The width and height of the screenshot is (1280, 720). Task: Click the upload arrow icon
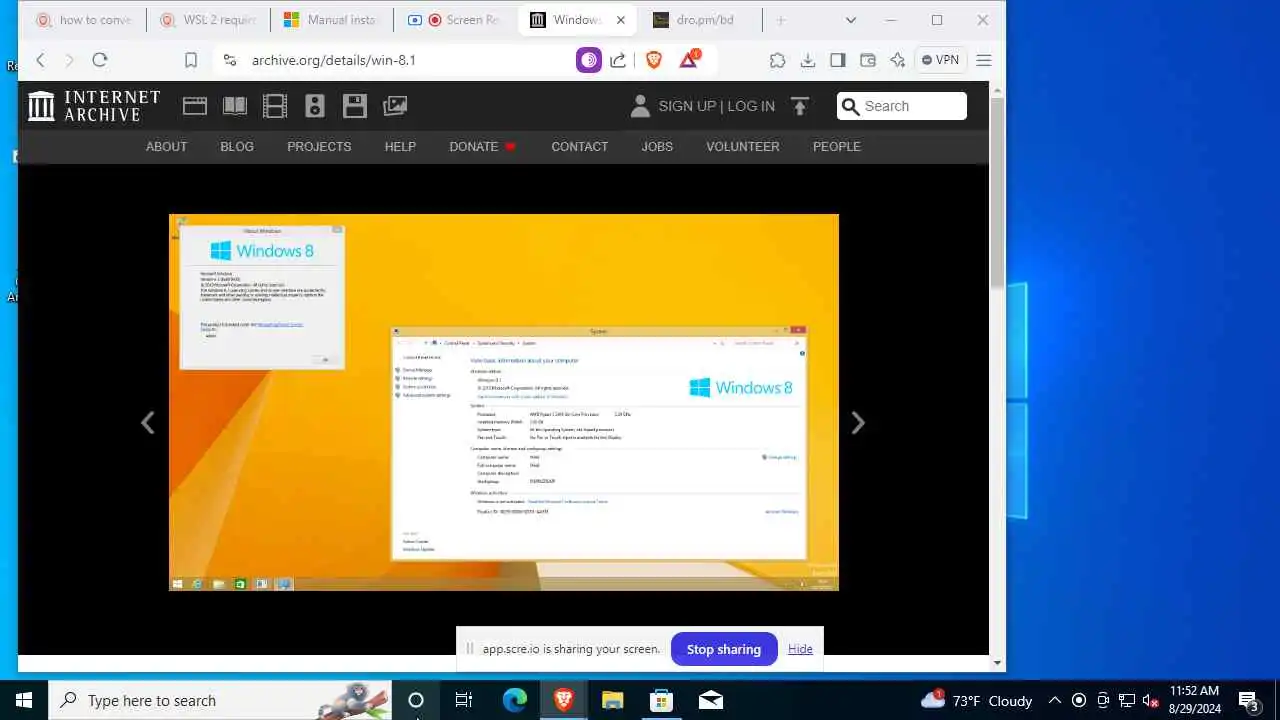tap(799, 106)
